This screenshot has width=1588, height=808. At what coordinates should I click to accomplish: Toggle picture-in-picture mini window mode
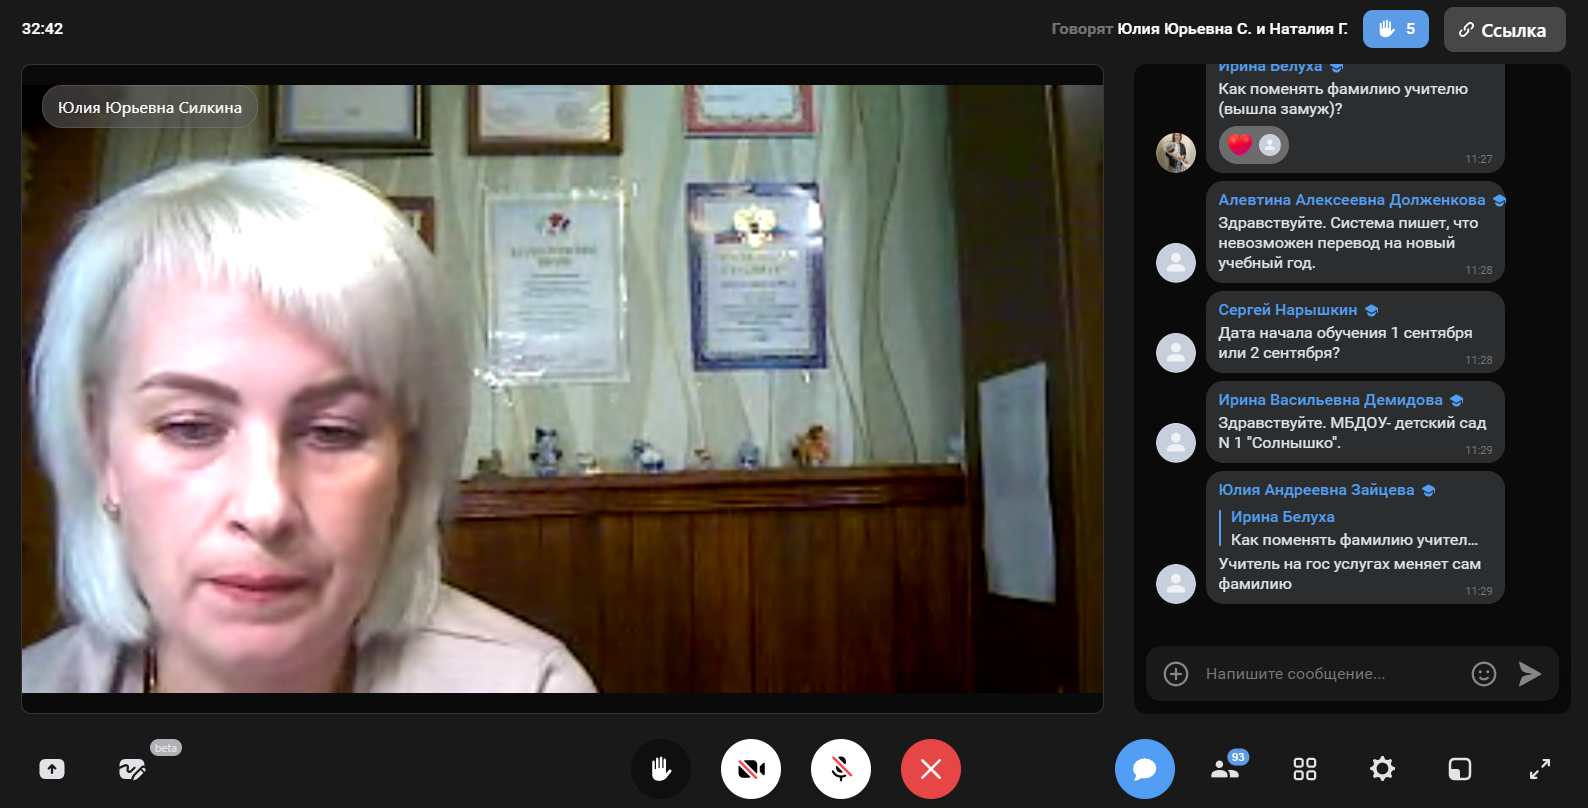1460,769
